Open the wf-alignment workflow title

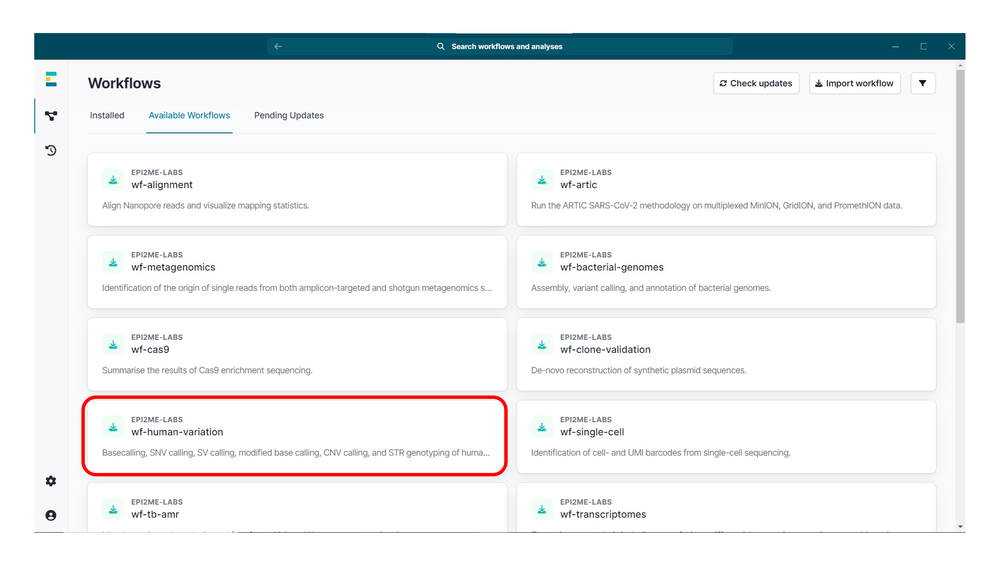(x=162, y=185)
